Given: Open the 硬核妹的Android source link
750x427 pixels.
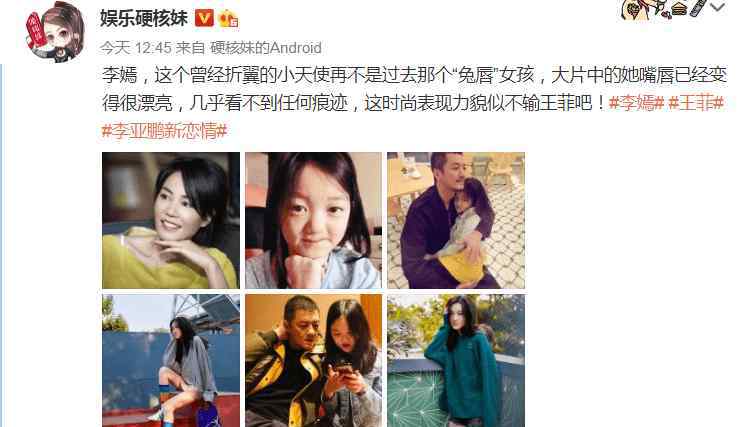Looking at the screenshot, I should pos(266,48).
